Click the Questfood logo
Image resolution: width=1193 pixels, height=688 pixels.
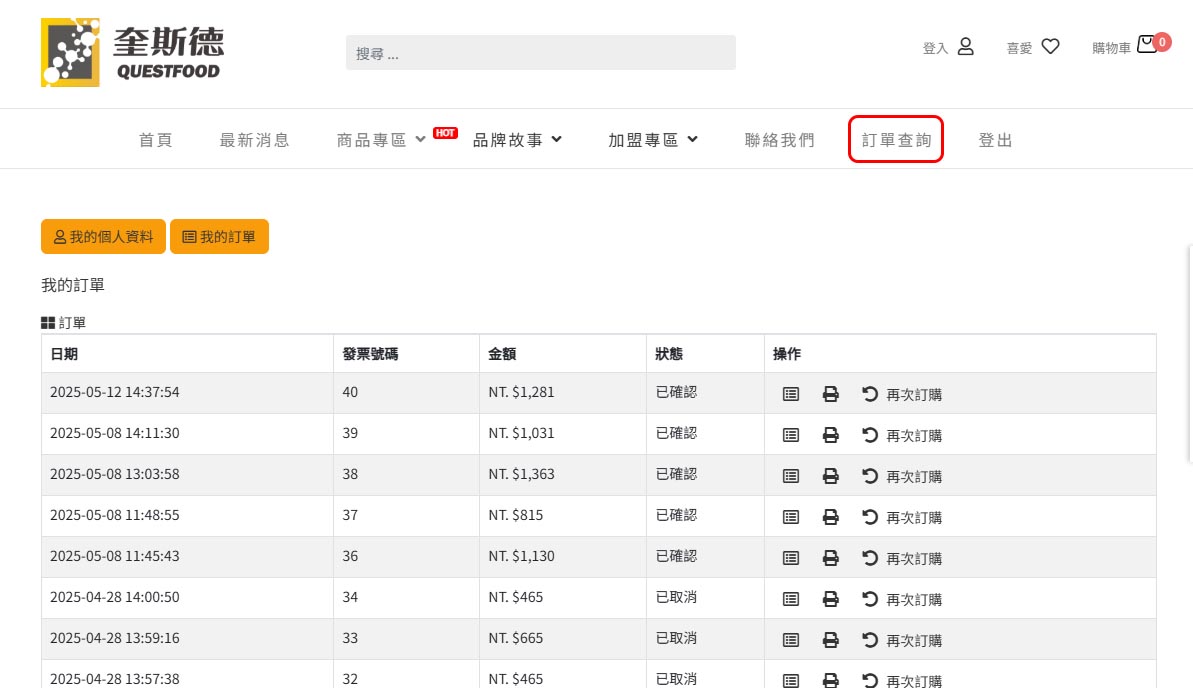[132, 53]
